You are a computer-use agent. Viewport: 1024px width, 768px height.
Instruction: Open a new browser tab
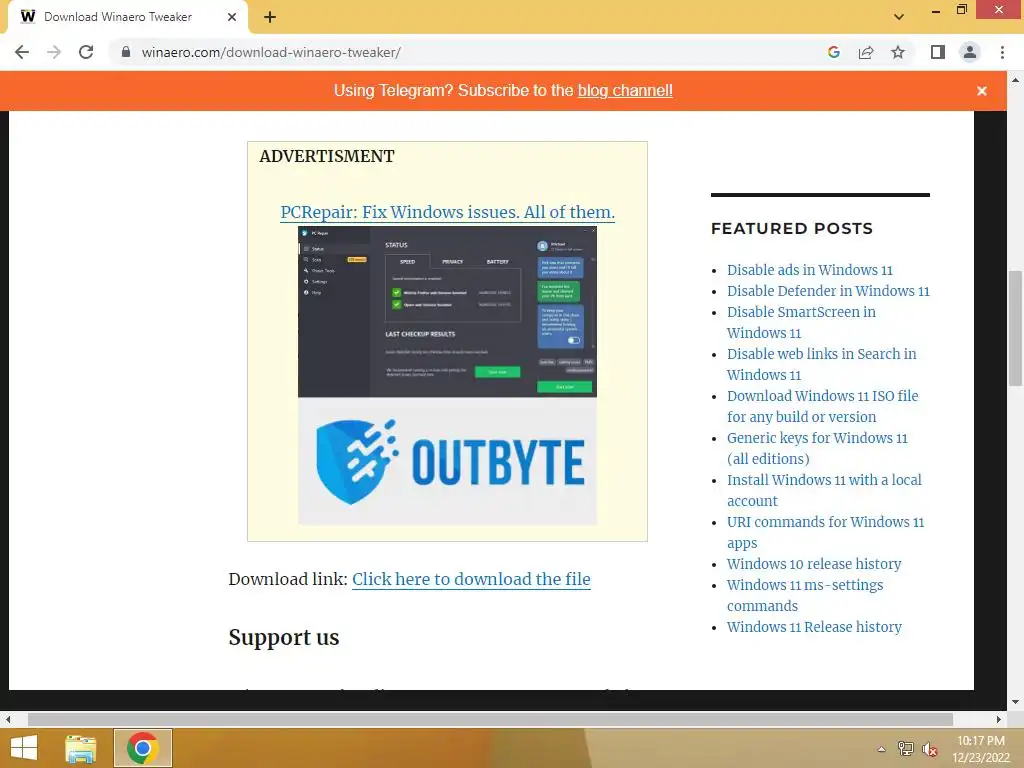270,17
